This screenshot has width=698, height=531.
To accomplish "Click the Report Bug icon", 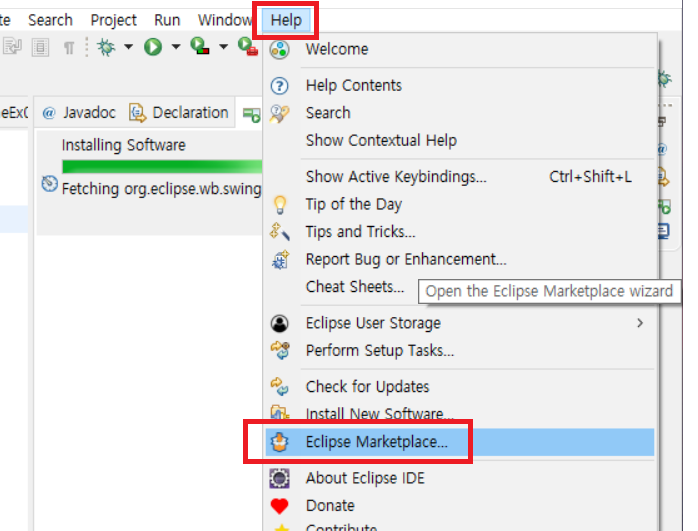I will tap(280, 260).
